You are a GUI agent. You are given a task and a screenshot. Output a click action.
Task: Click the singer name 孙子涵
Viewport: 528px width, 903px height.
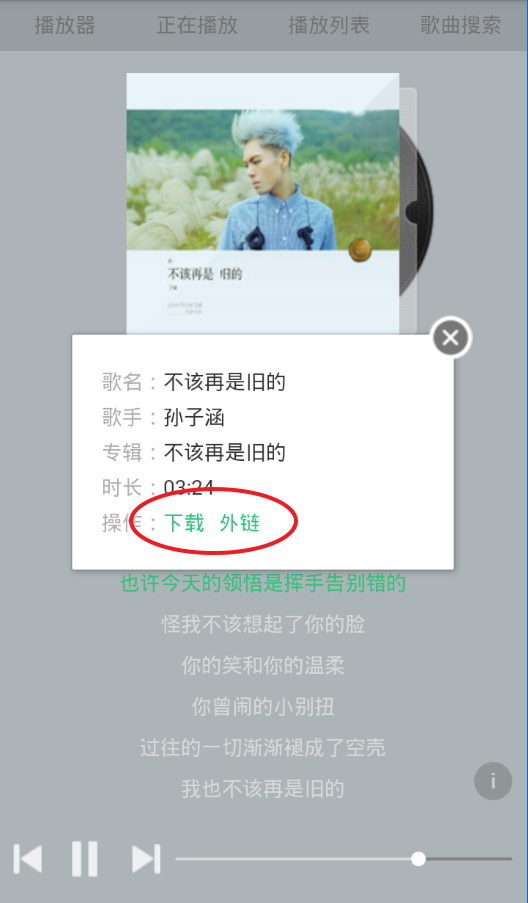pos(194,417)
